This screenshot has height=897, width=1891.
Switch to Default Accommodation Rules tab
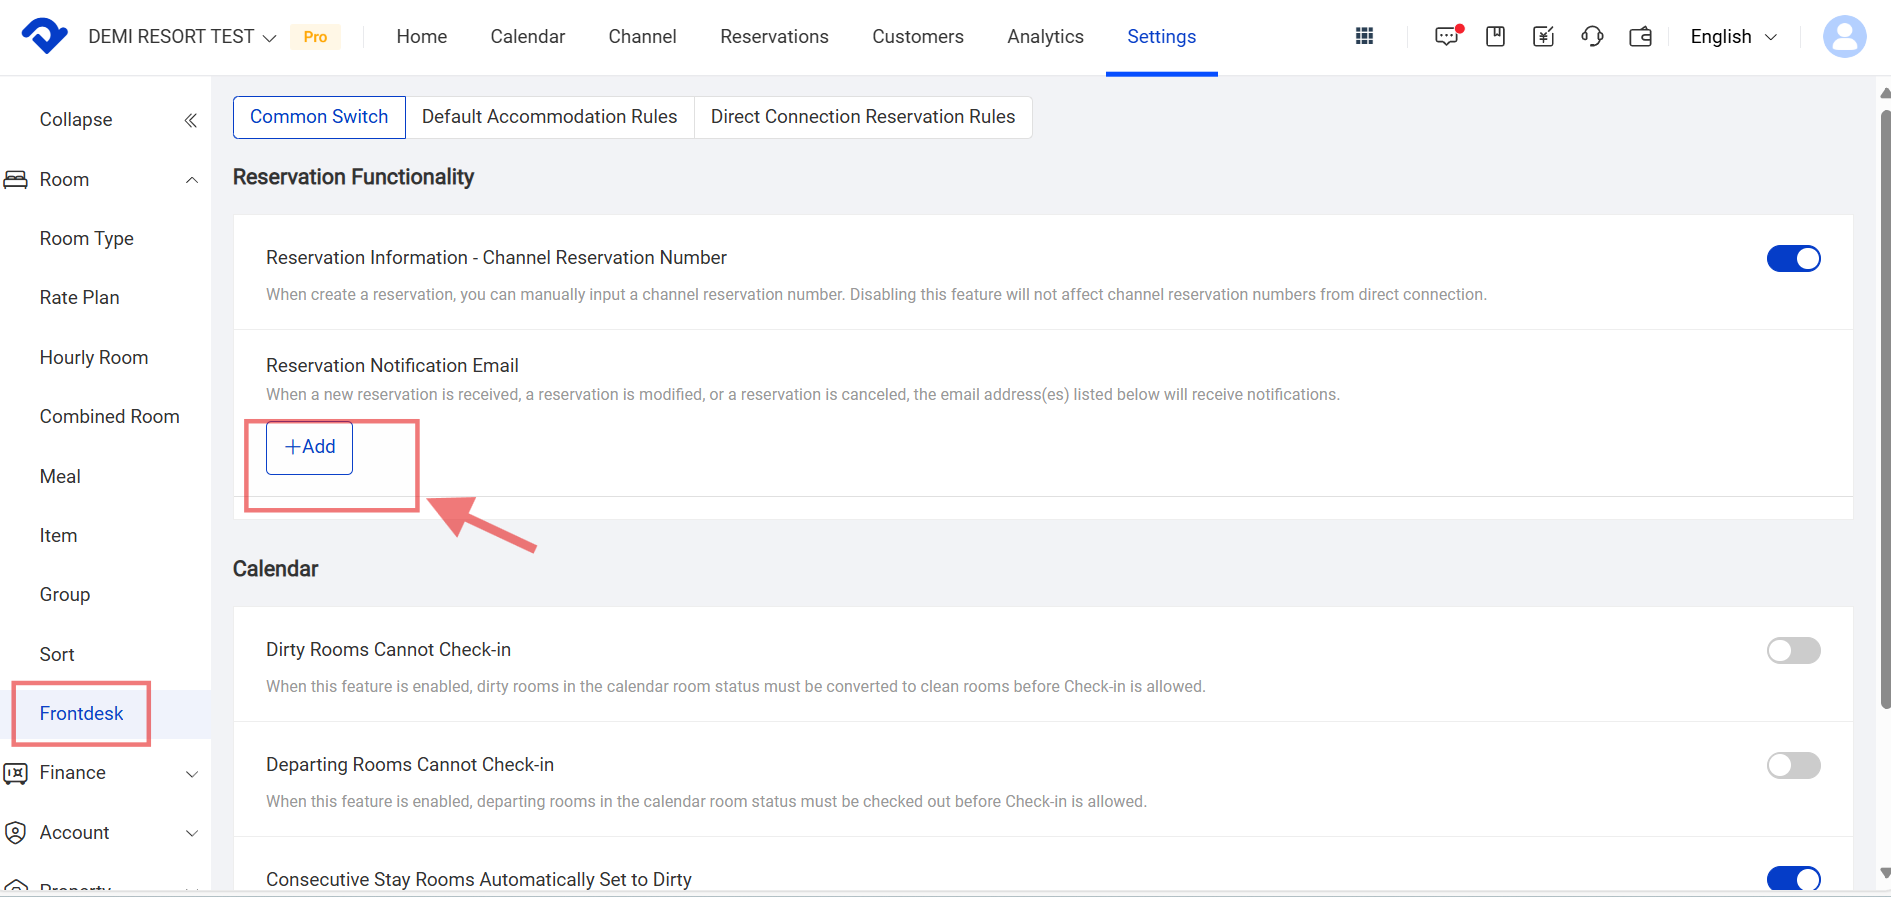pyautogui.click(x=549, y=117)
